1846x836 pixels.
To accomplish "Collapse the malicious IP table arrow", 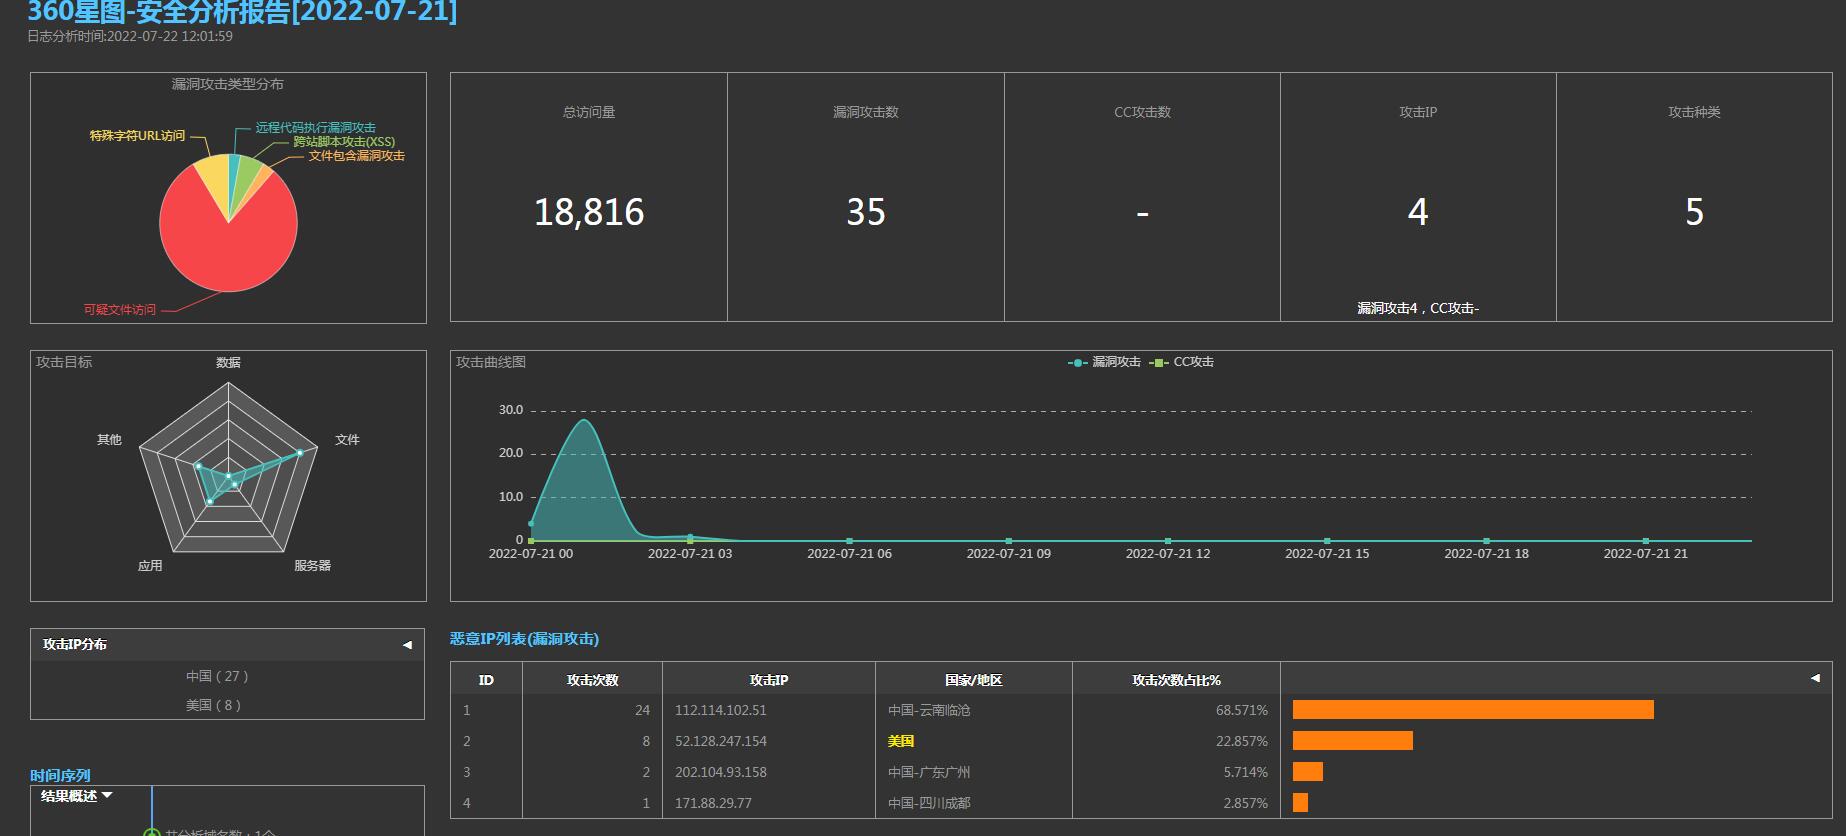I will (x=1815, y=678).
